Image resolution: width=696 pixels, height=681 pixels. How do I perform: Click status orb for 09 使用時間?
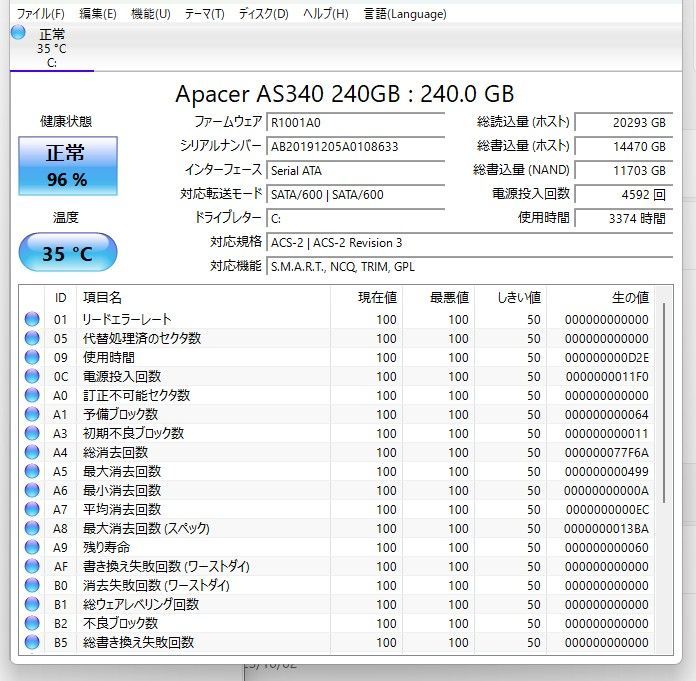32,357
